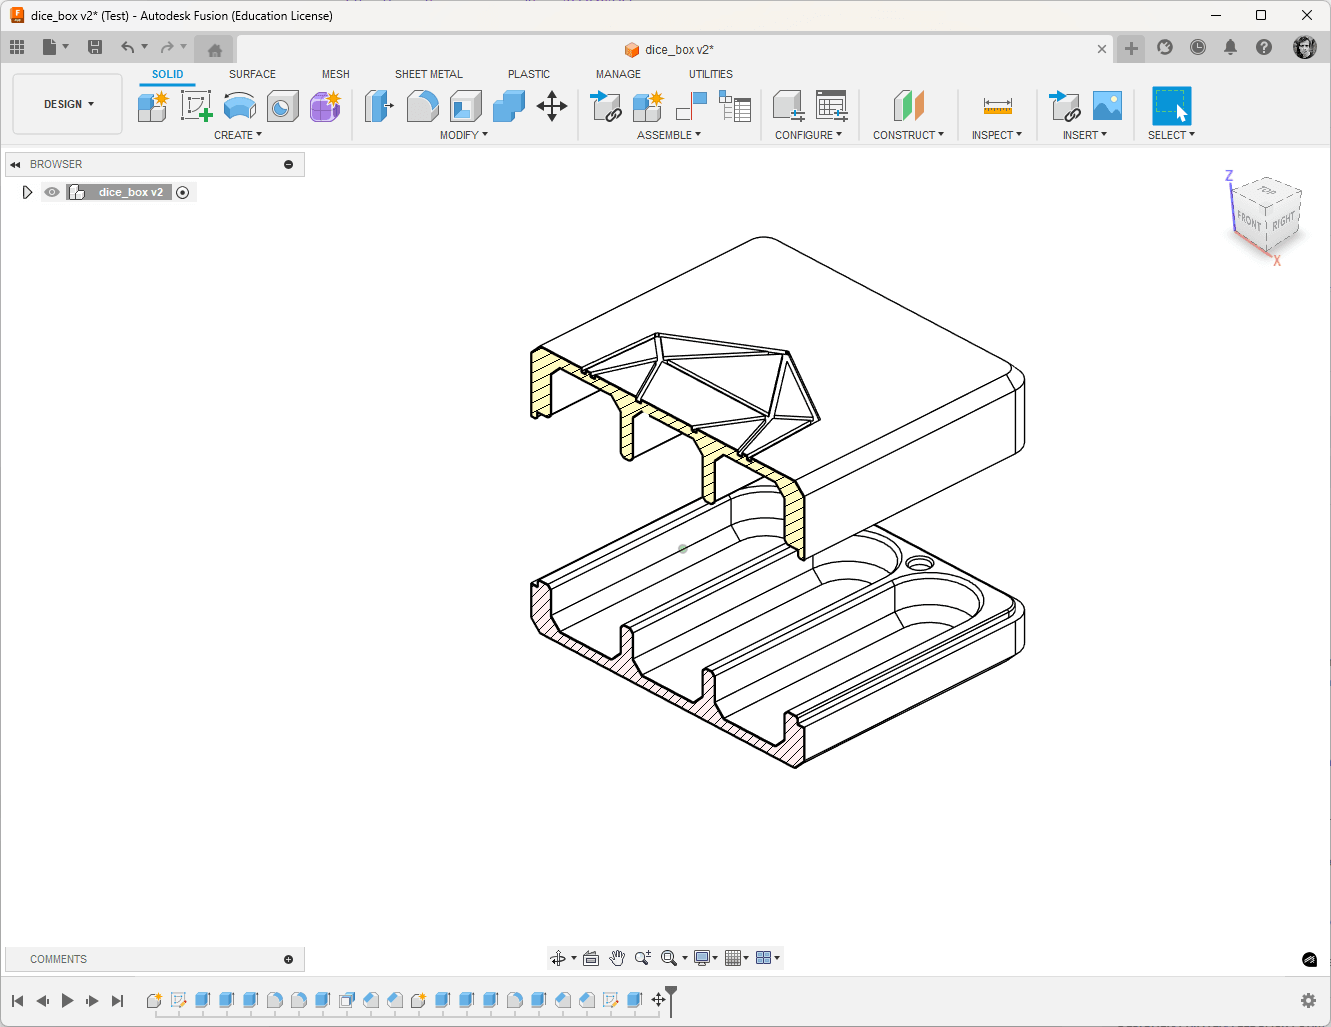Select the Create Sketch tool
The image size is (1331, 1027).
pyautogui.click(x=196, y=105)
